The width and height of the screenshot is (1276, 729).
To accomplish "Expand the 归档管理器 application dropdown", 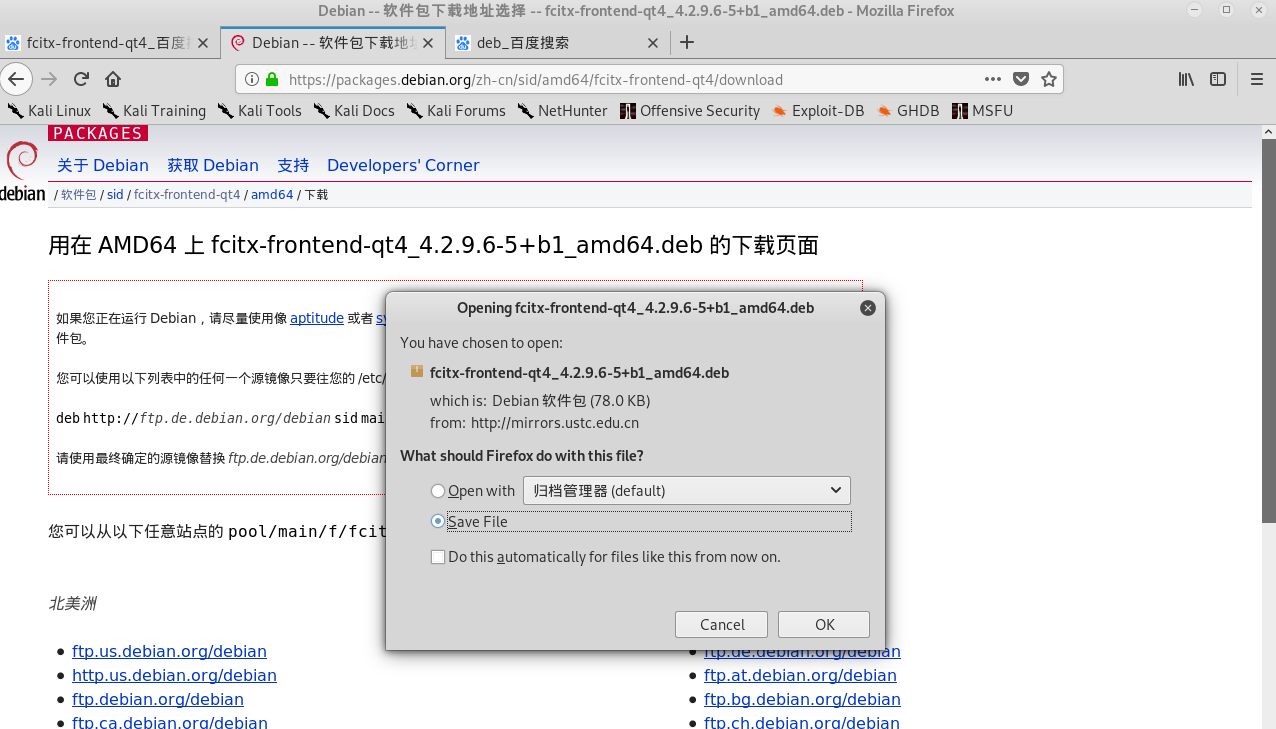I will coord(687,490).
